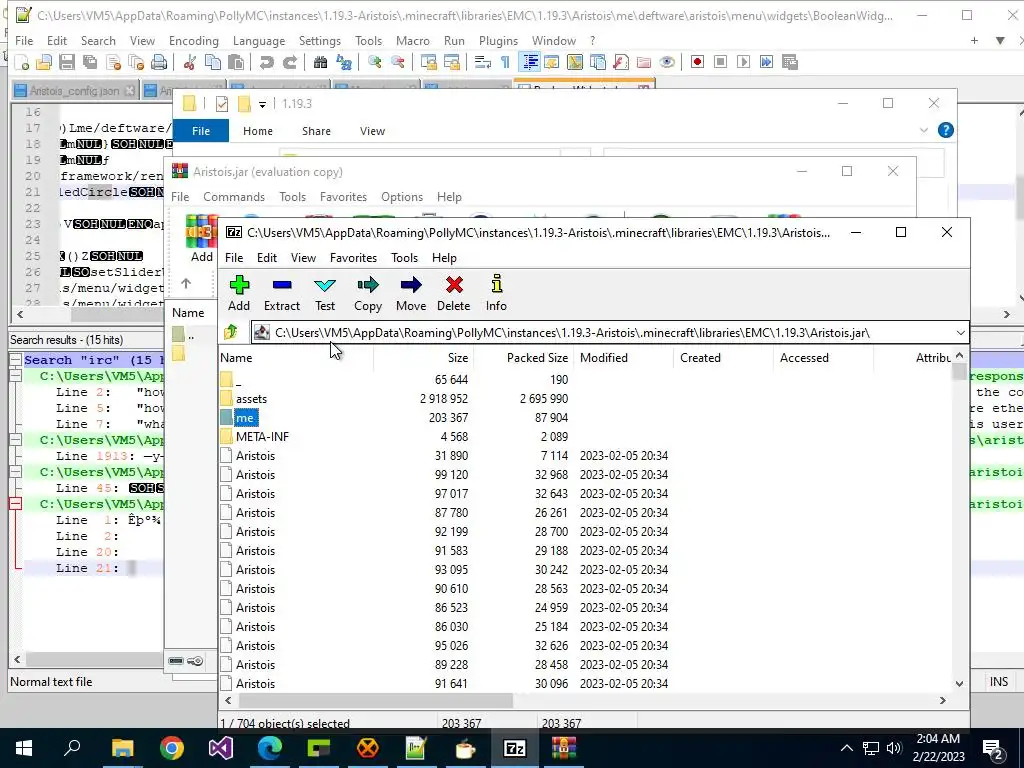
Task: Switch to Explorer Share ribbon tab
Action: coord(316,131)
